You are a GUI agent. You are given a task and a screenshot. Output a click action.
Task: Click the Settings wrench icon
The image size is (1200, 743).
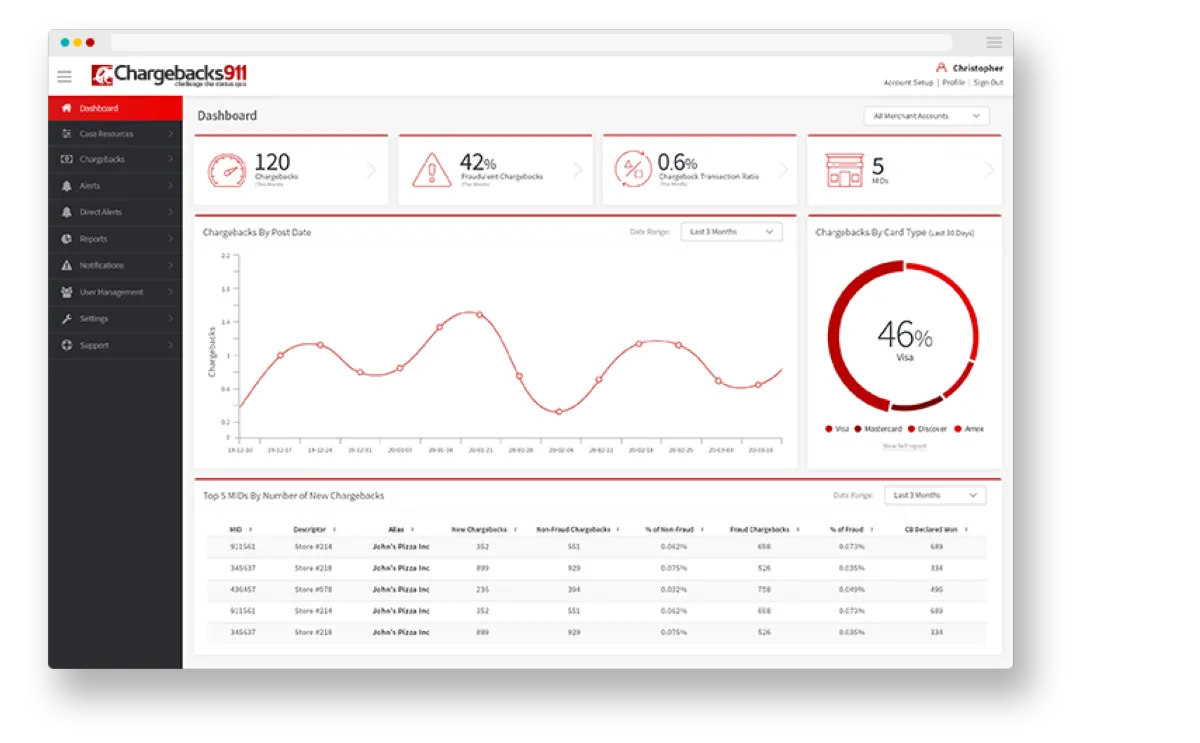point(67,319)
